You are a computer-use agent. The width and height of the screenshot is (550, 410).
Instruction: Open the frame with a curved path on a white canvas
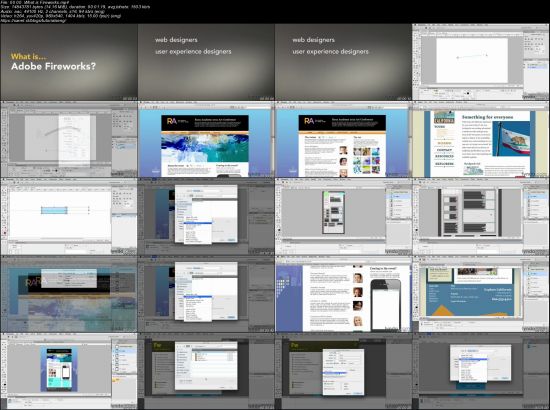click(x=481, y=62)
